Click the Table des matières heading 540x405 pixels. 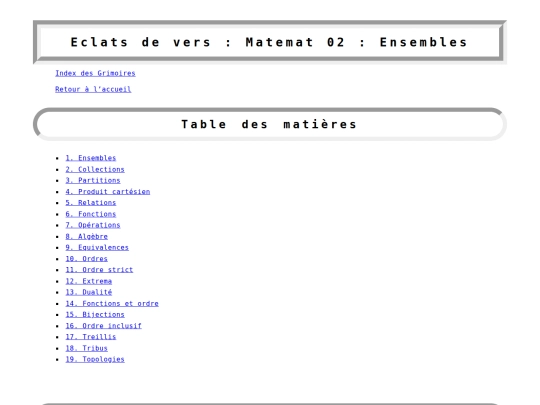[x=270, y=124]
